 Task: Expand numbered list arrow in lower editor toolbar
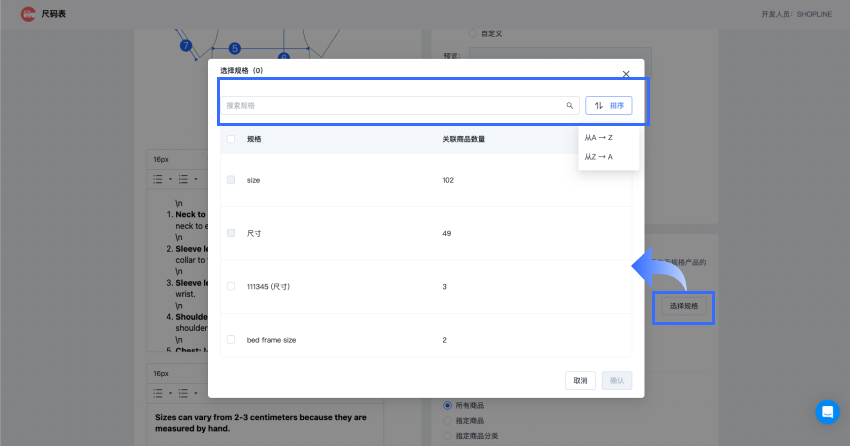click(196, 393)
